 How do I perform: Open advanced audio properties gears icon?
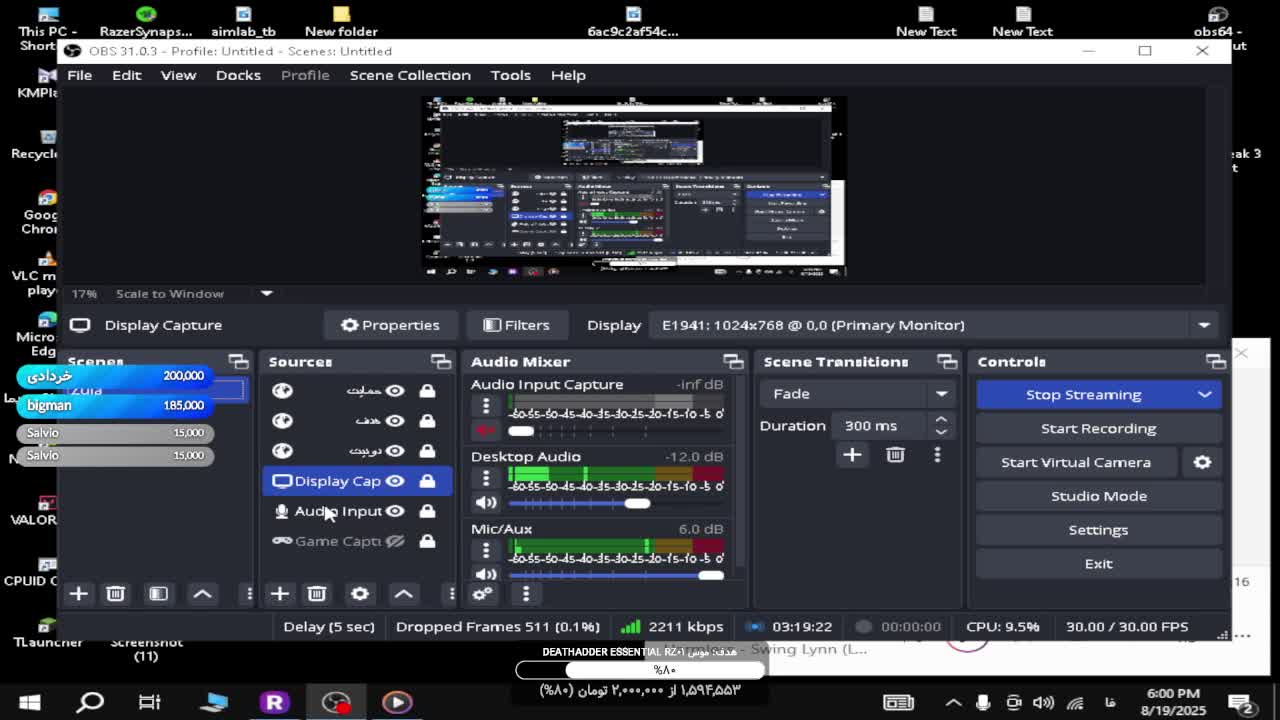(482, 594)
